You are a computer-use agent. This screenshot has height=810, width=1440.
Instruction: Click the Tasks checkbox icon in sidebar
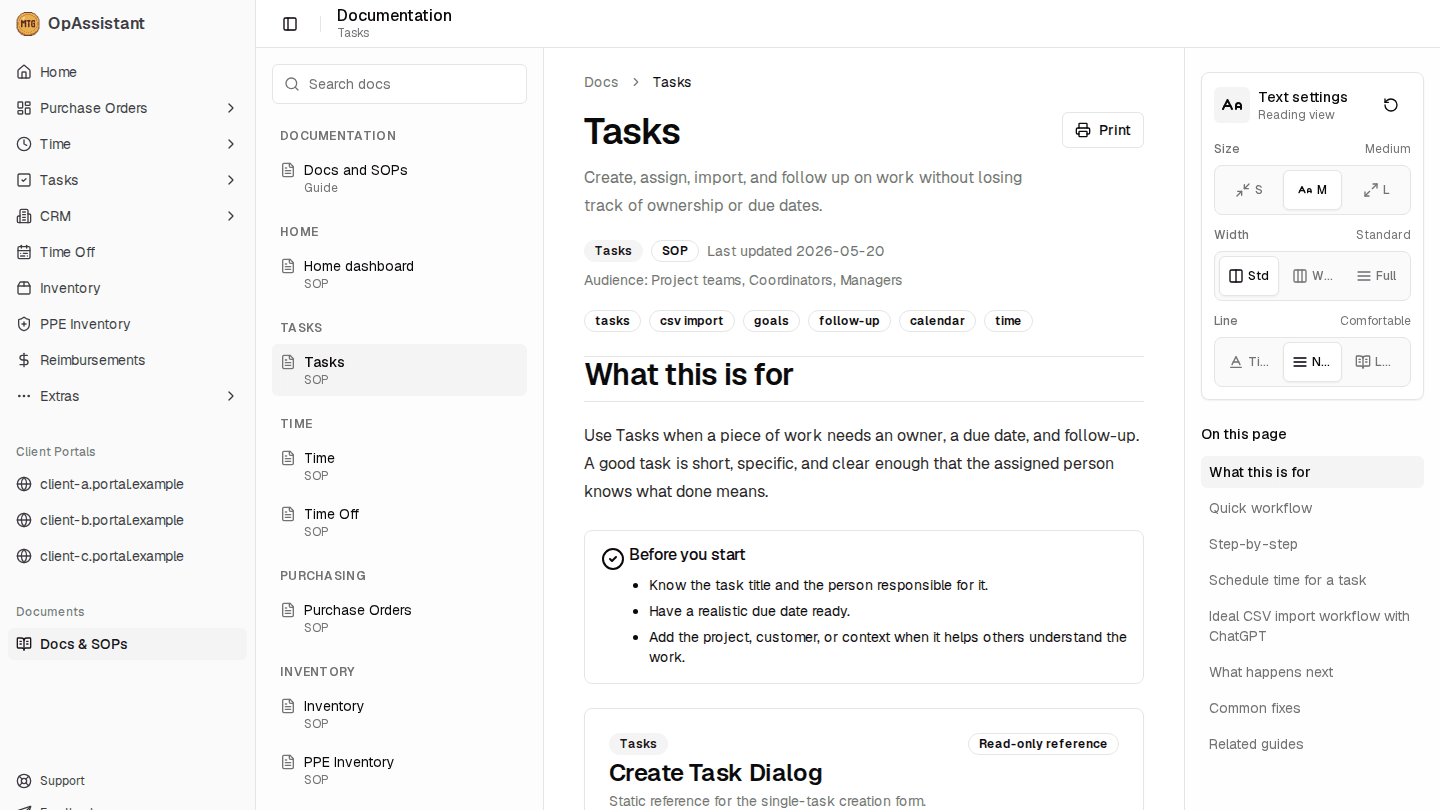click(24, 180)
